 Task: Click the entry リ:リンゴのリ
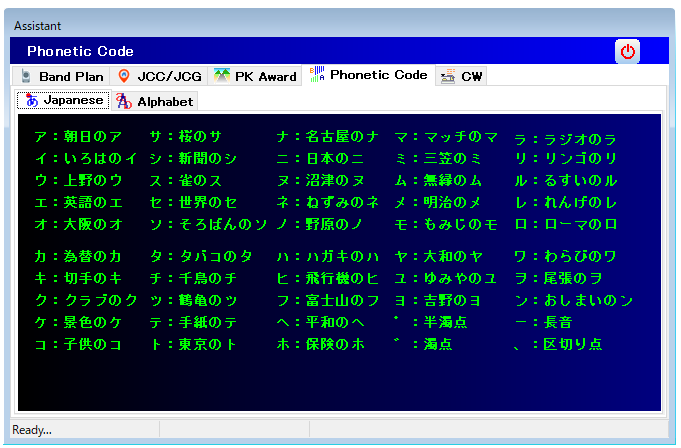click(565, 159)
